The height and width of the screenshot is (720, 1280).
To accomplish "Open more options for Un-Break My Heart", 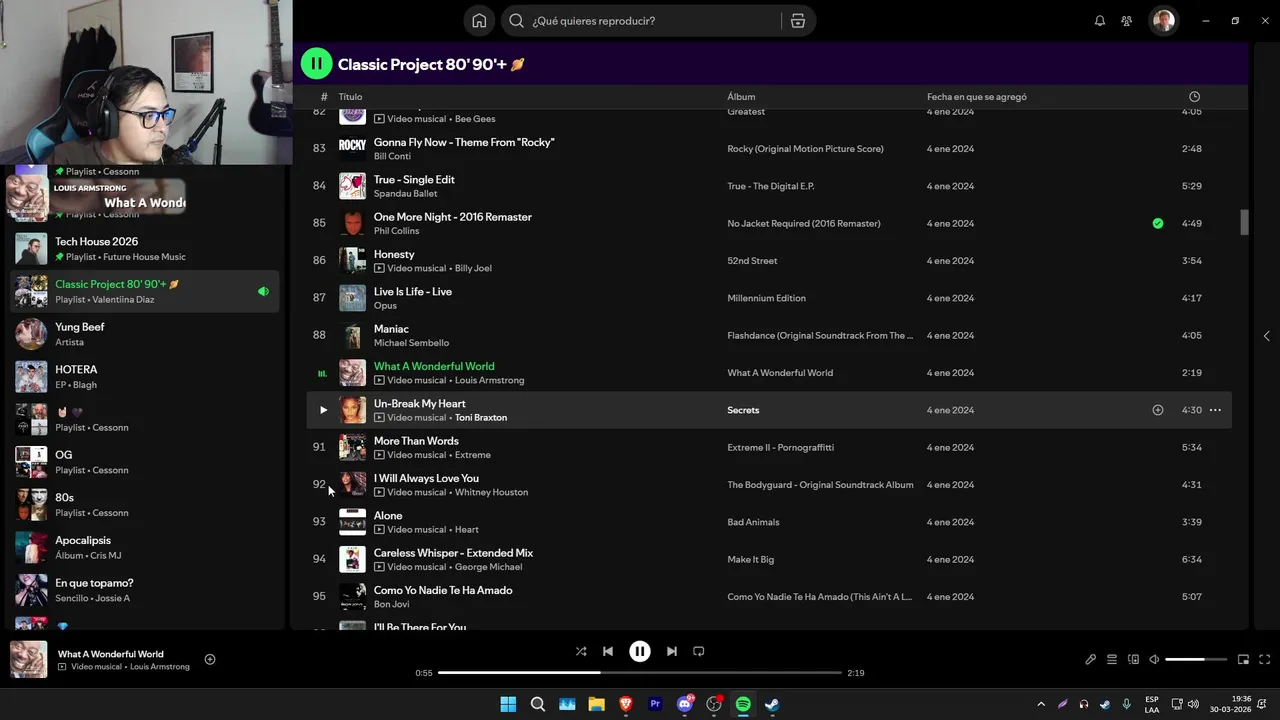I will coord(1215,410).
